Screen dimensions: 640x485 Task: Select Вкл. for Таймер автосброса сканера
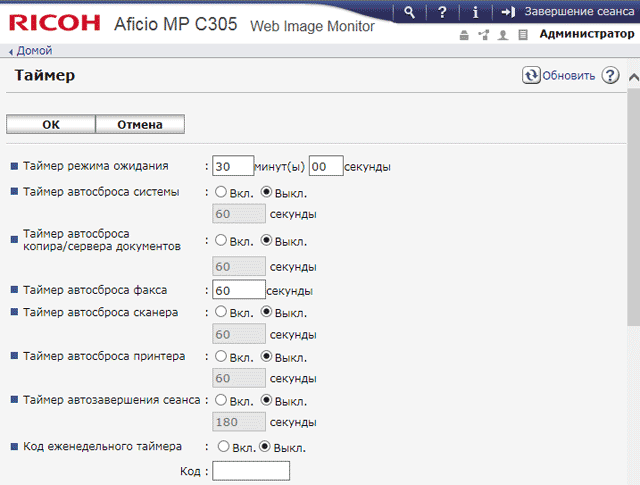click(x=219, y=312)
